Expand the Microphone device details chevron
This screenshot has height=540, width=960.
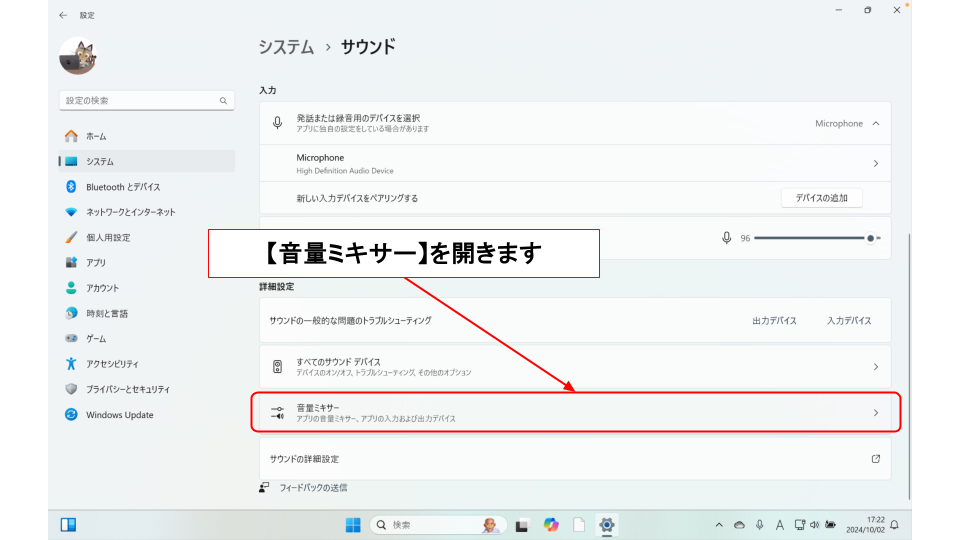(x=876, y=163)
